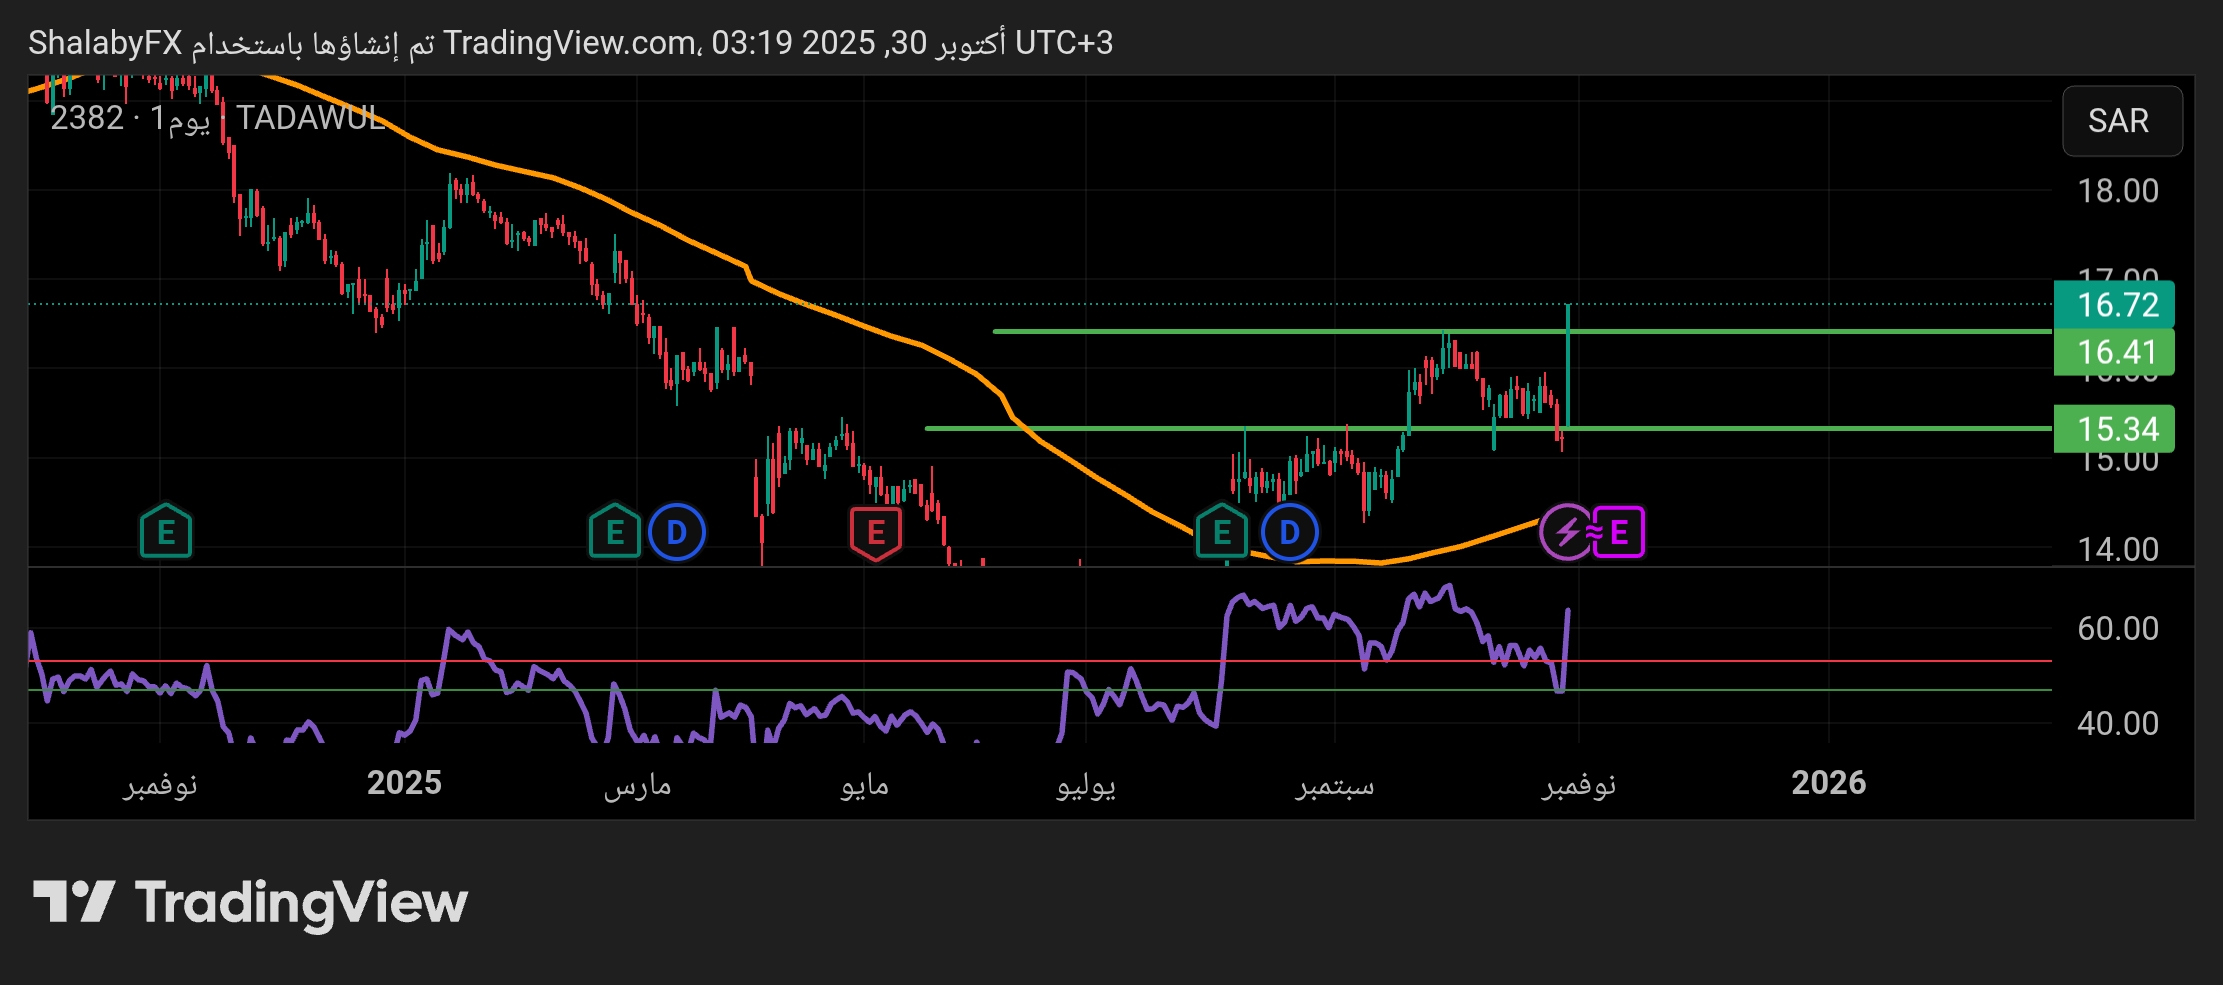This screenshot has width=2223, height=985.
Task: Click the 16.72 current price label
Action: (2115, 305)
